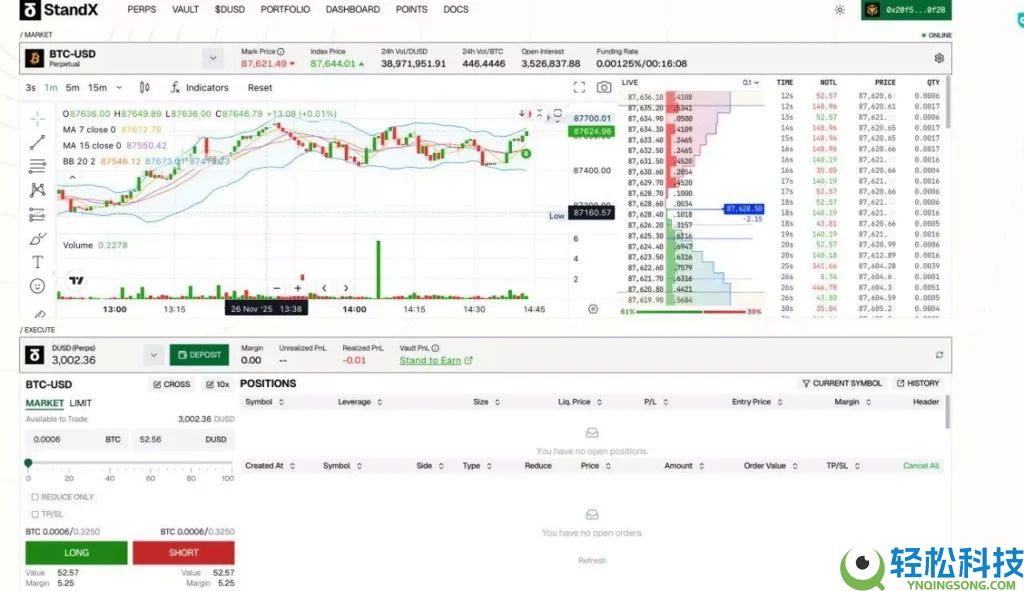
Task: Enable the REDUCE ONLY checkbox
Action: coord(33,496)
